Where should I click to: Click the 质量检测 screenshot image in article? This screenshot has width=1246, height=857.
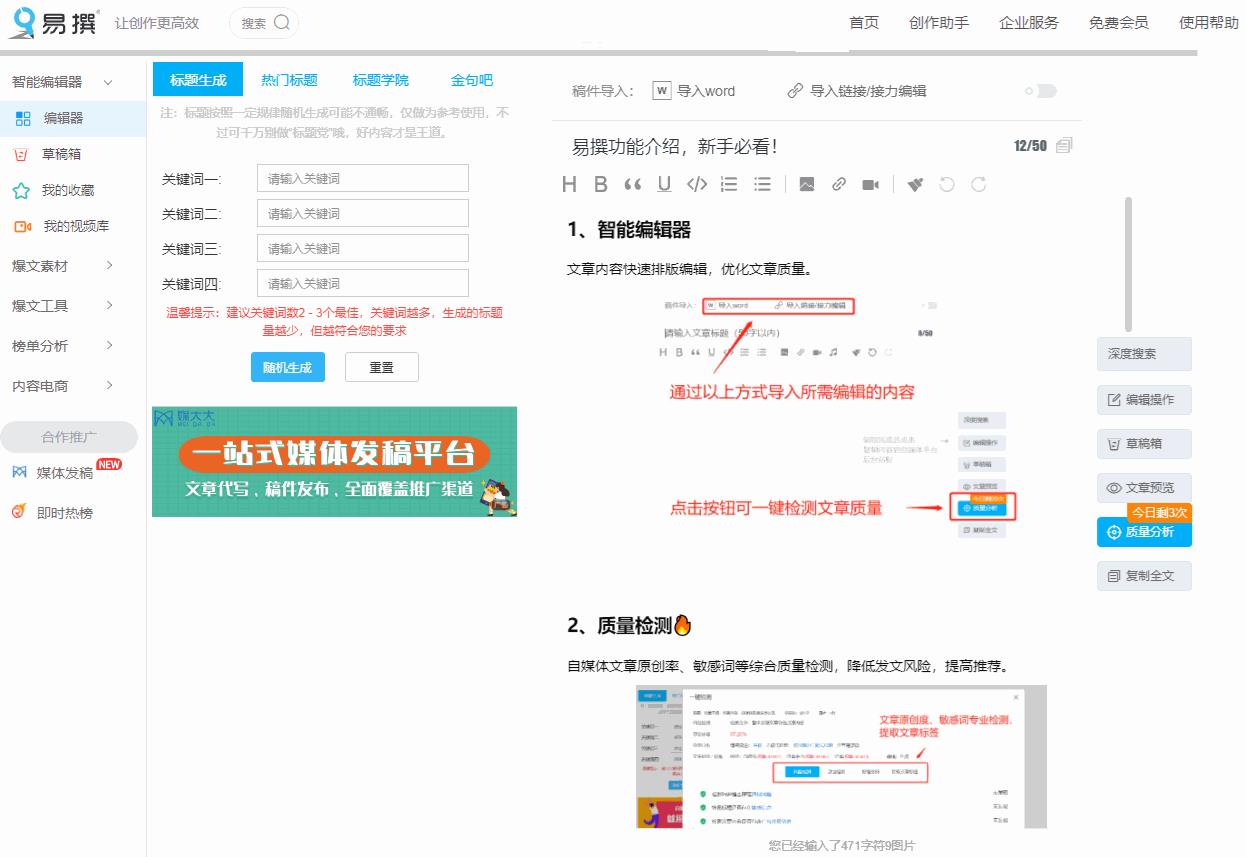pyautogui.click(x=841, y=756)
